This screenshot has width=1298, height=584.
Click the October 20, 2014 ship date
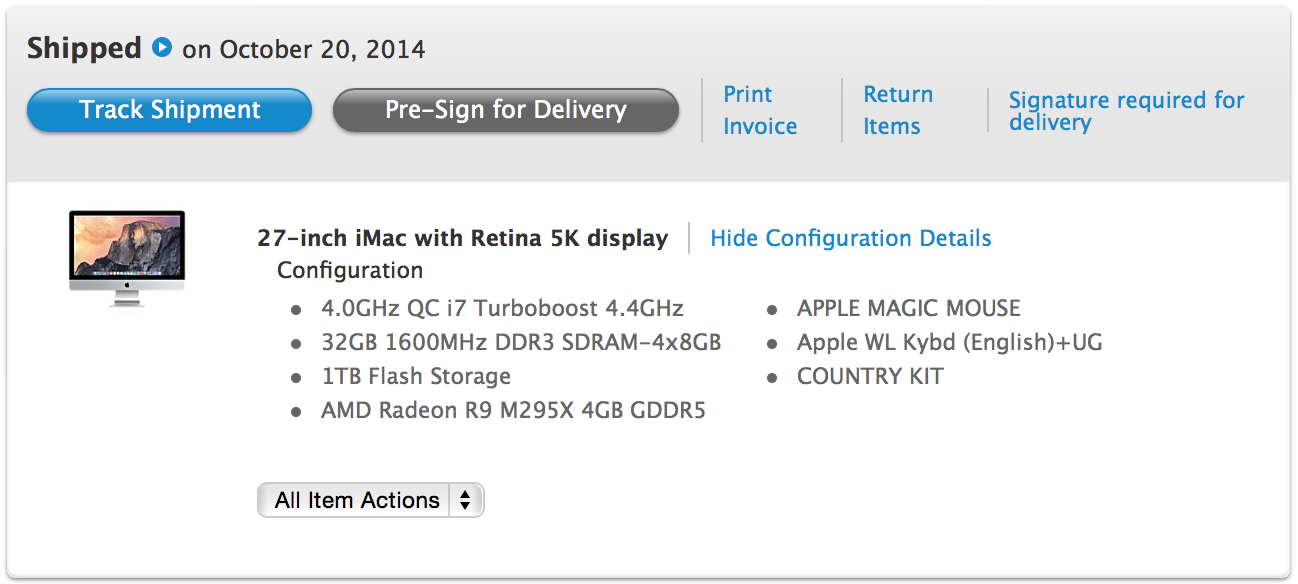[x=322, y=49]
